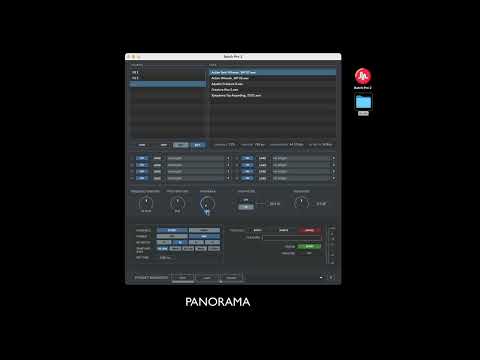Open the first left plugin slot dropdown arrow
Viewport: 480px width, 360px height.
(228, 158)
